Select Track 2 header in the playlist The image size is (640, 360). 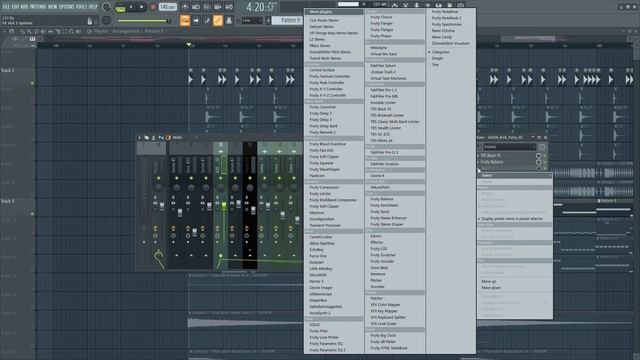pos(18,77)
